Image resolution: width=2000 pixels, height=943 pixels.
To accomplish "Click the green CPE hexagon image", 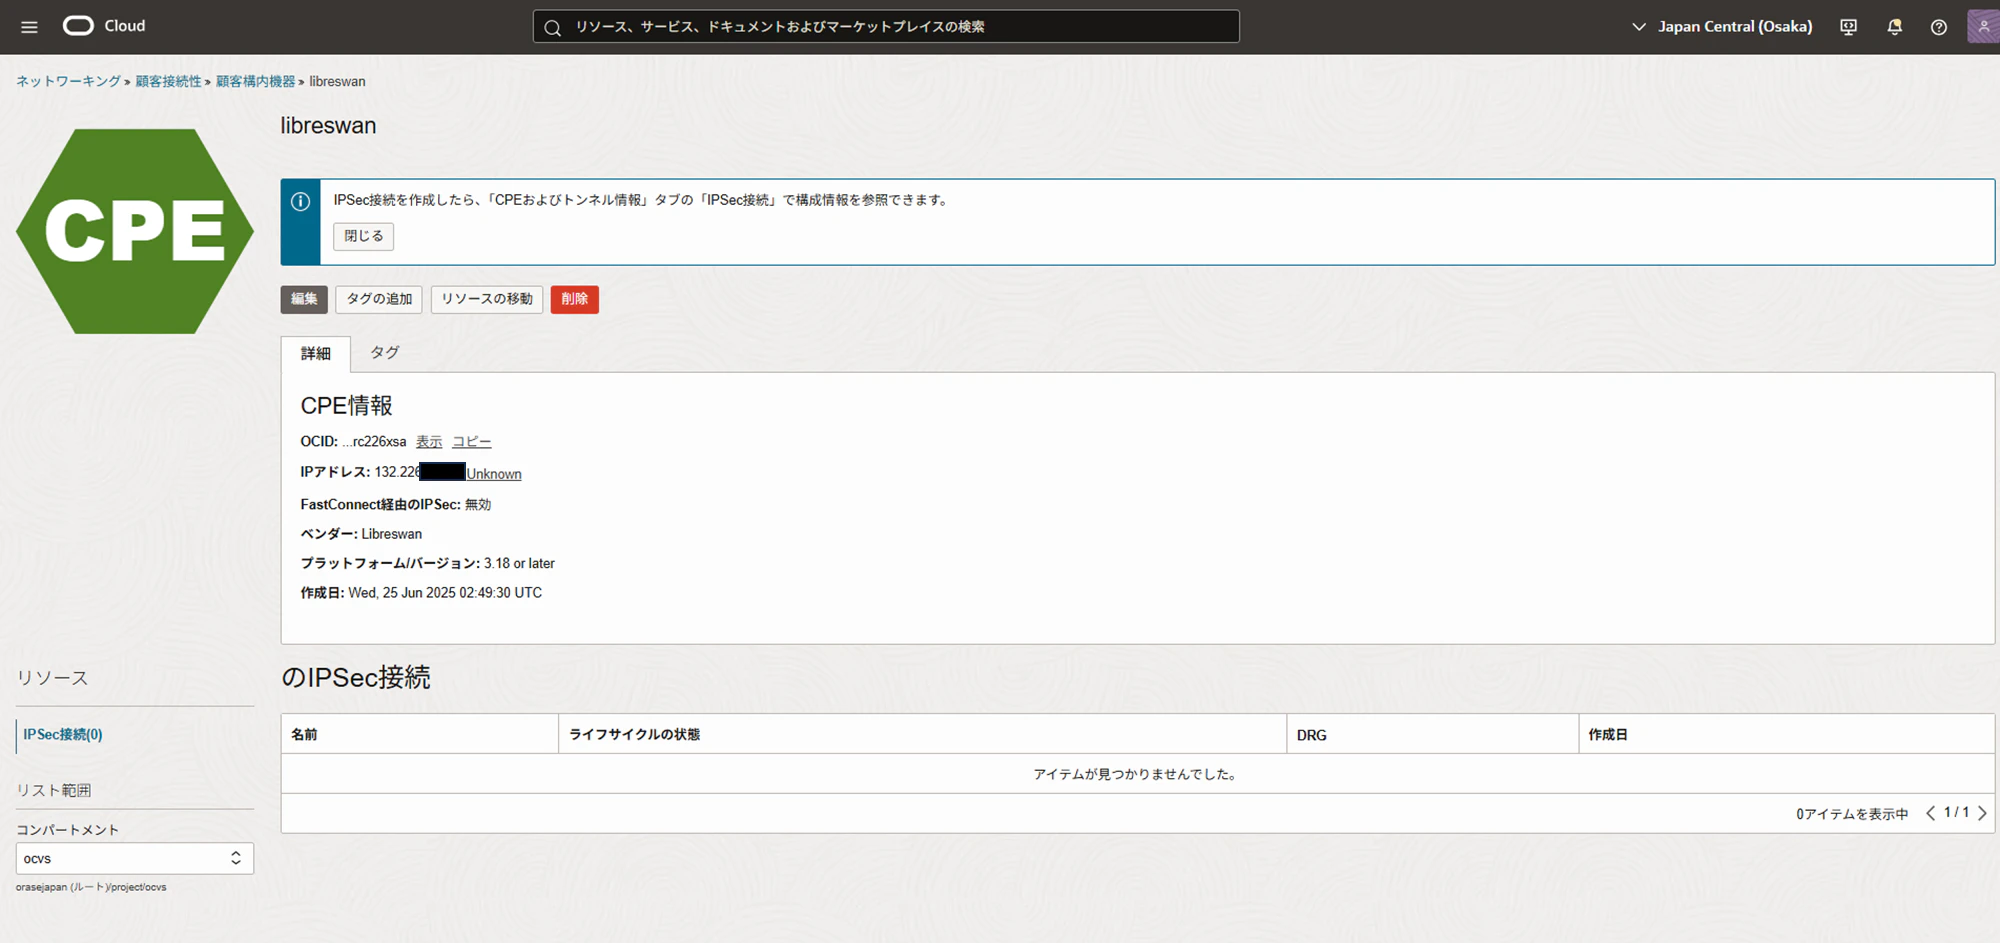I will 135,231.
